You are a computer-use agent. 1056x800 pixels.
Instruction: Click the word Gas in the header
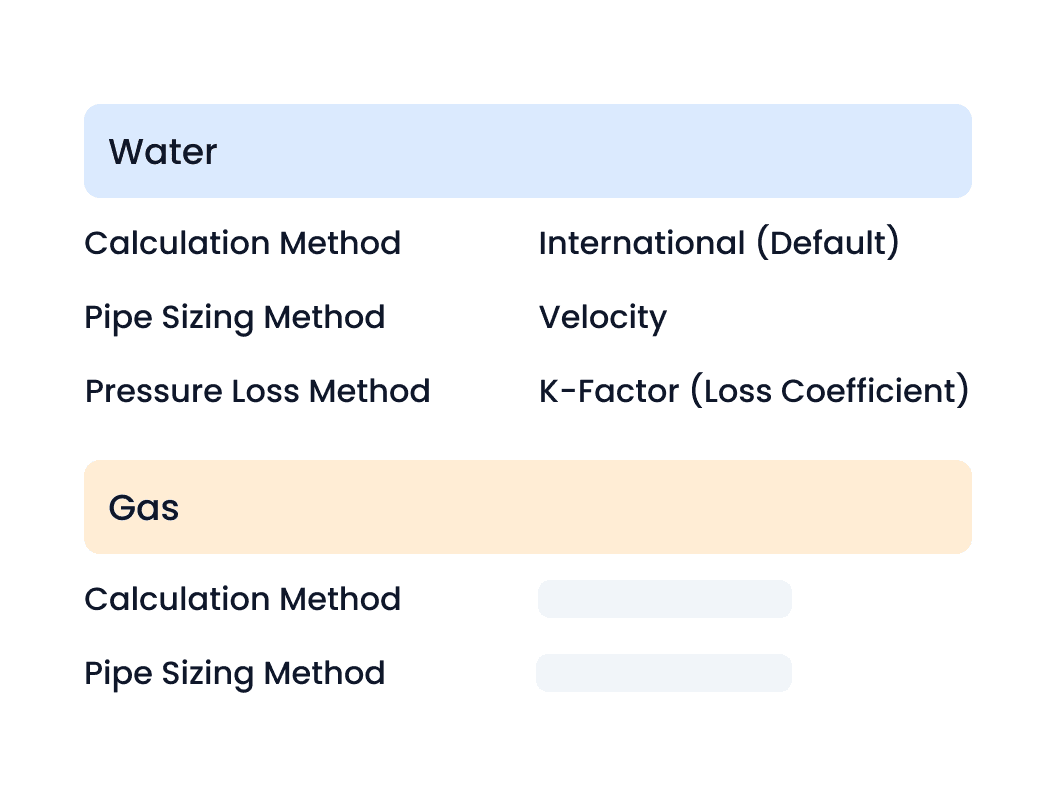click(x=143, y=508)
